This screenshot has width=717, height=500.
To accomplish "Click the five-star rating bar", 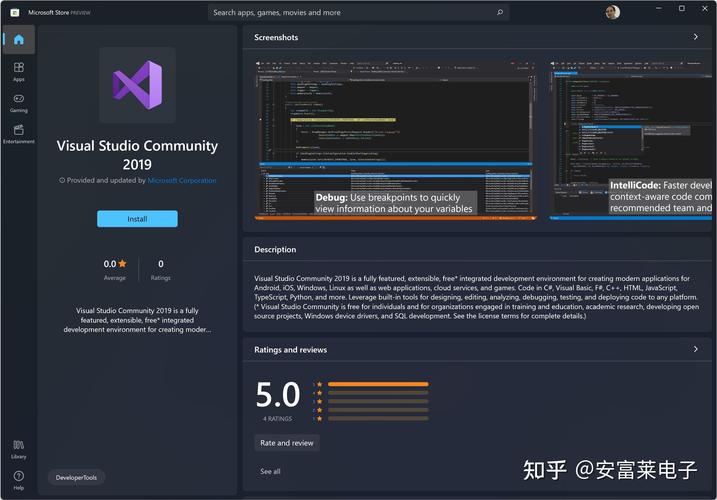I will click(378, 384).
